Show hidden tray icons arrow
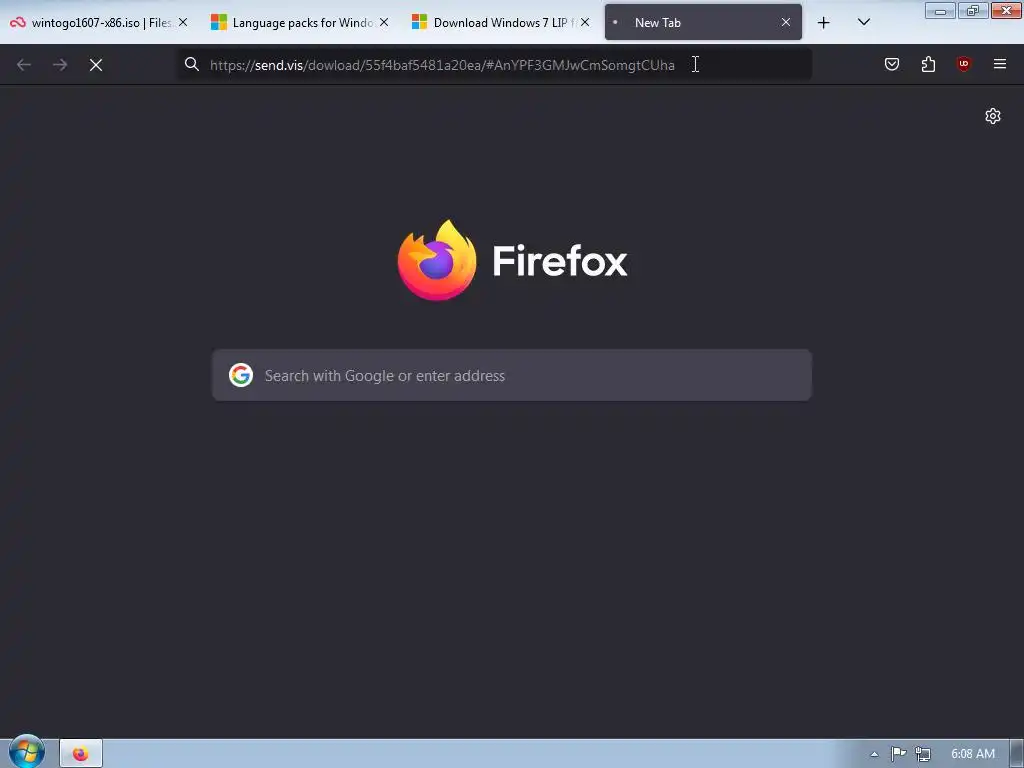 pyautogui.click(x=874, y=754)
